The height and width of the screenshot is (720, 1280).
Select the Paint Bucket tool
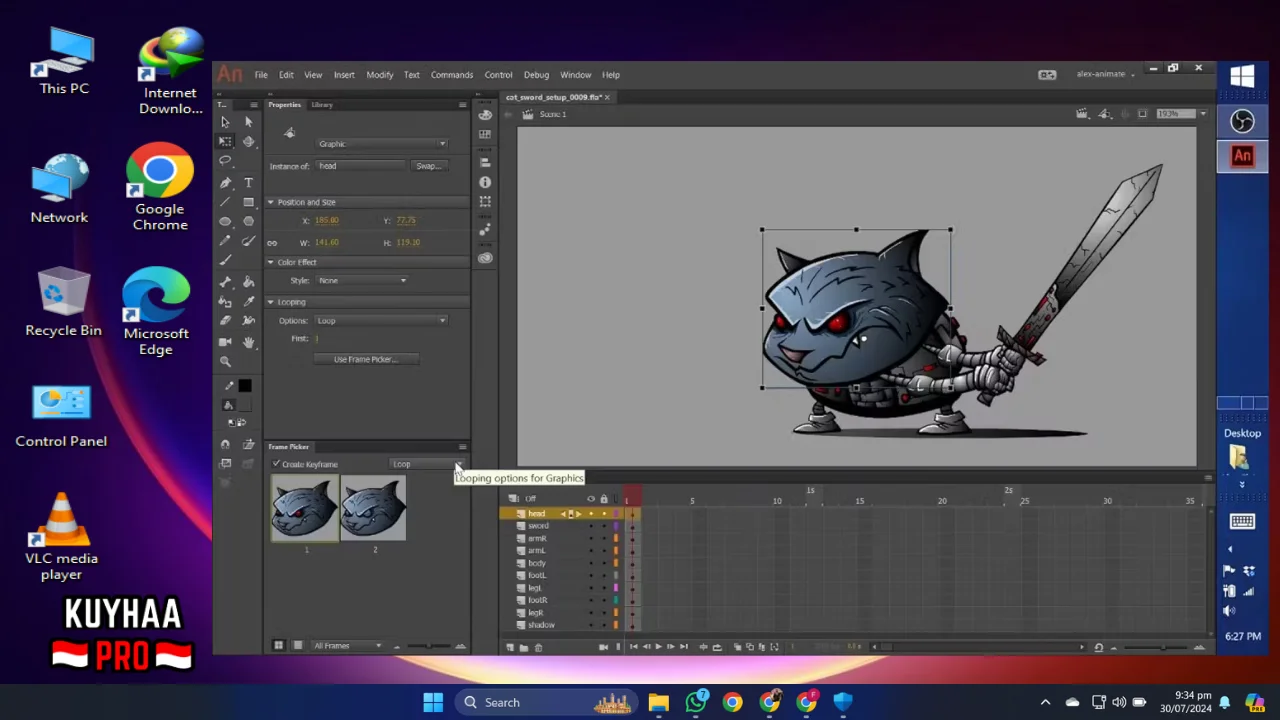pos(248,282)
